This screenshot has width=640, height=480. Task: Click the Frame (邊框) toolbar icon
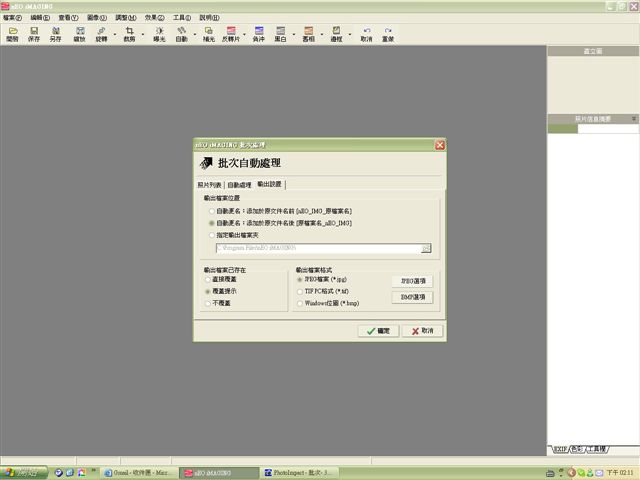[x=336, y=34]
